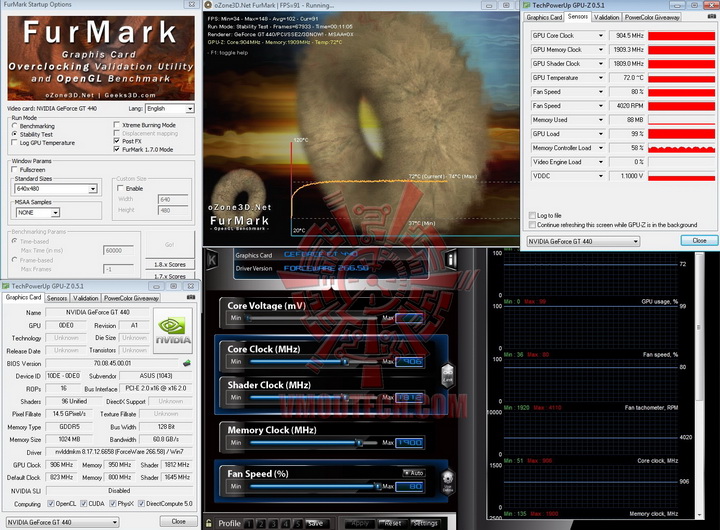Switch to Sensors tab in lower GPU-Z window
720x530 pixels.
coord(57,298)
